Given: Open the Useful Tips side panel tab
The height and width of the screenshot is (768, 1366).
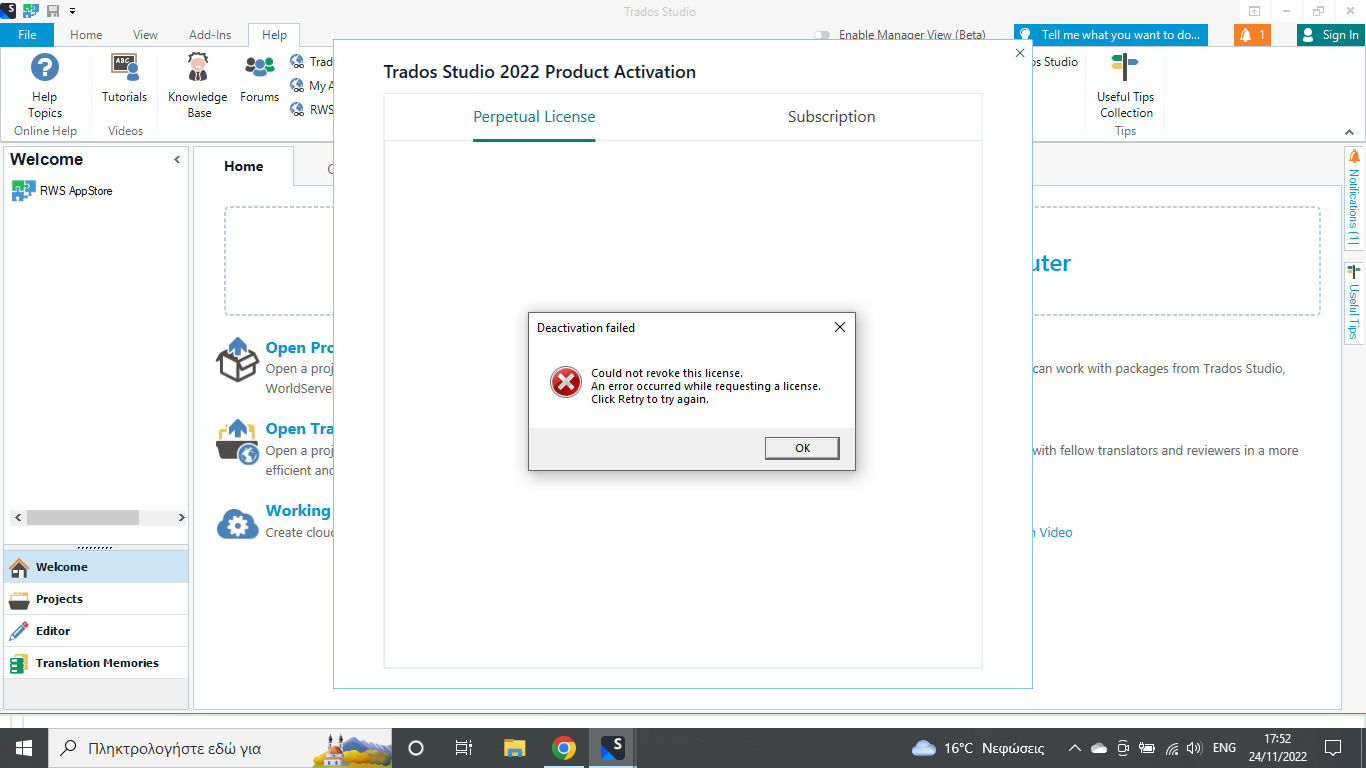Looking at the screenshot, I should 1354,303.
